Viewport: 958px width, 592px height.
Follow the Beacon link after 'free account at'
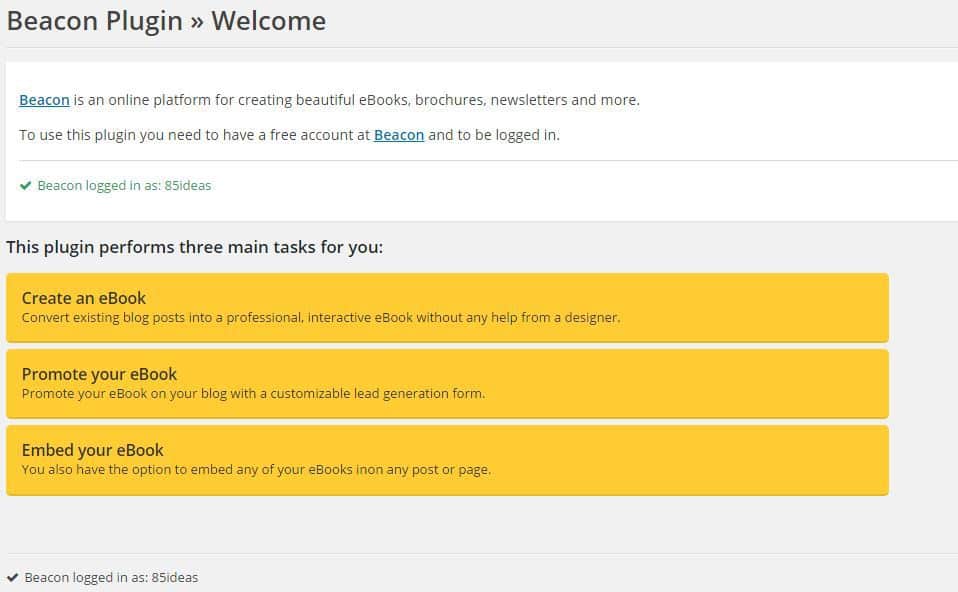point(399,135)
